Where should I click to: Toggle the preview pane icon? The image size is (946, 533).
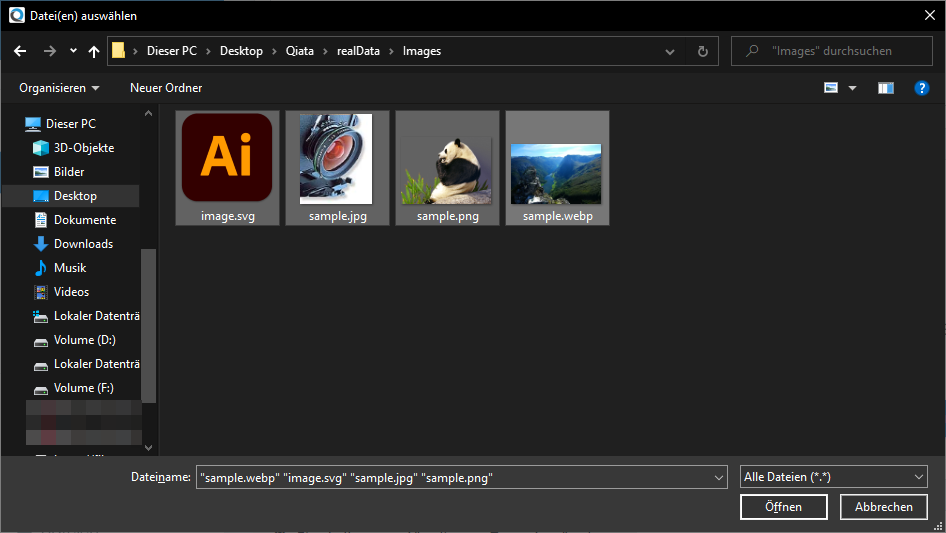click(x=885, y=88)
